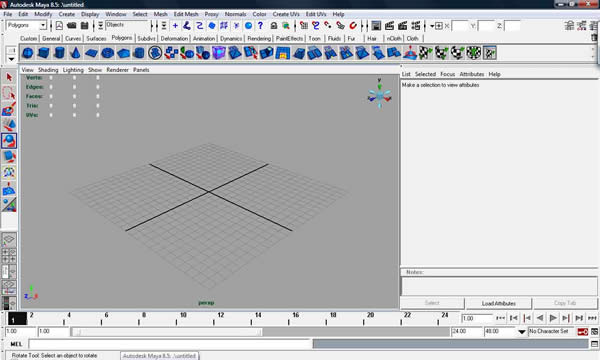Create a polygon cylinder from the shelf

click(x=59, y=53)
